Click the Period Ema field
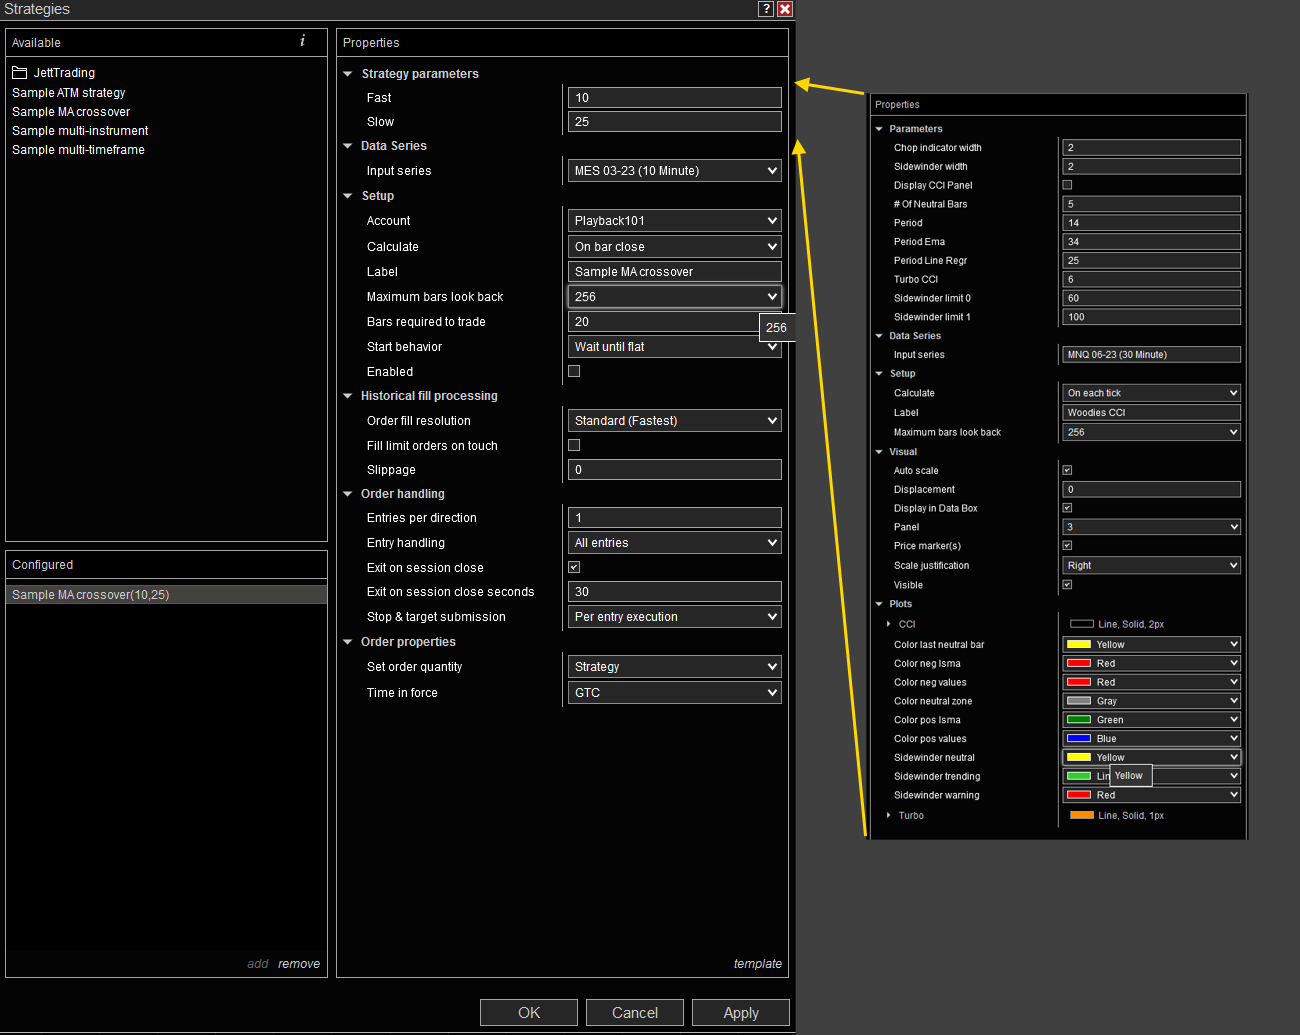 pyautogui.click(x=1151, y=241)
